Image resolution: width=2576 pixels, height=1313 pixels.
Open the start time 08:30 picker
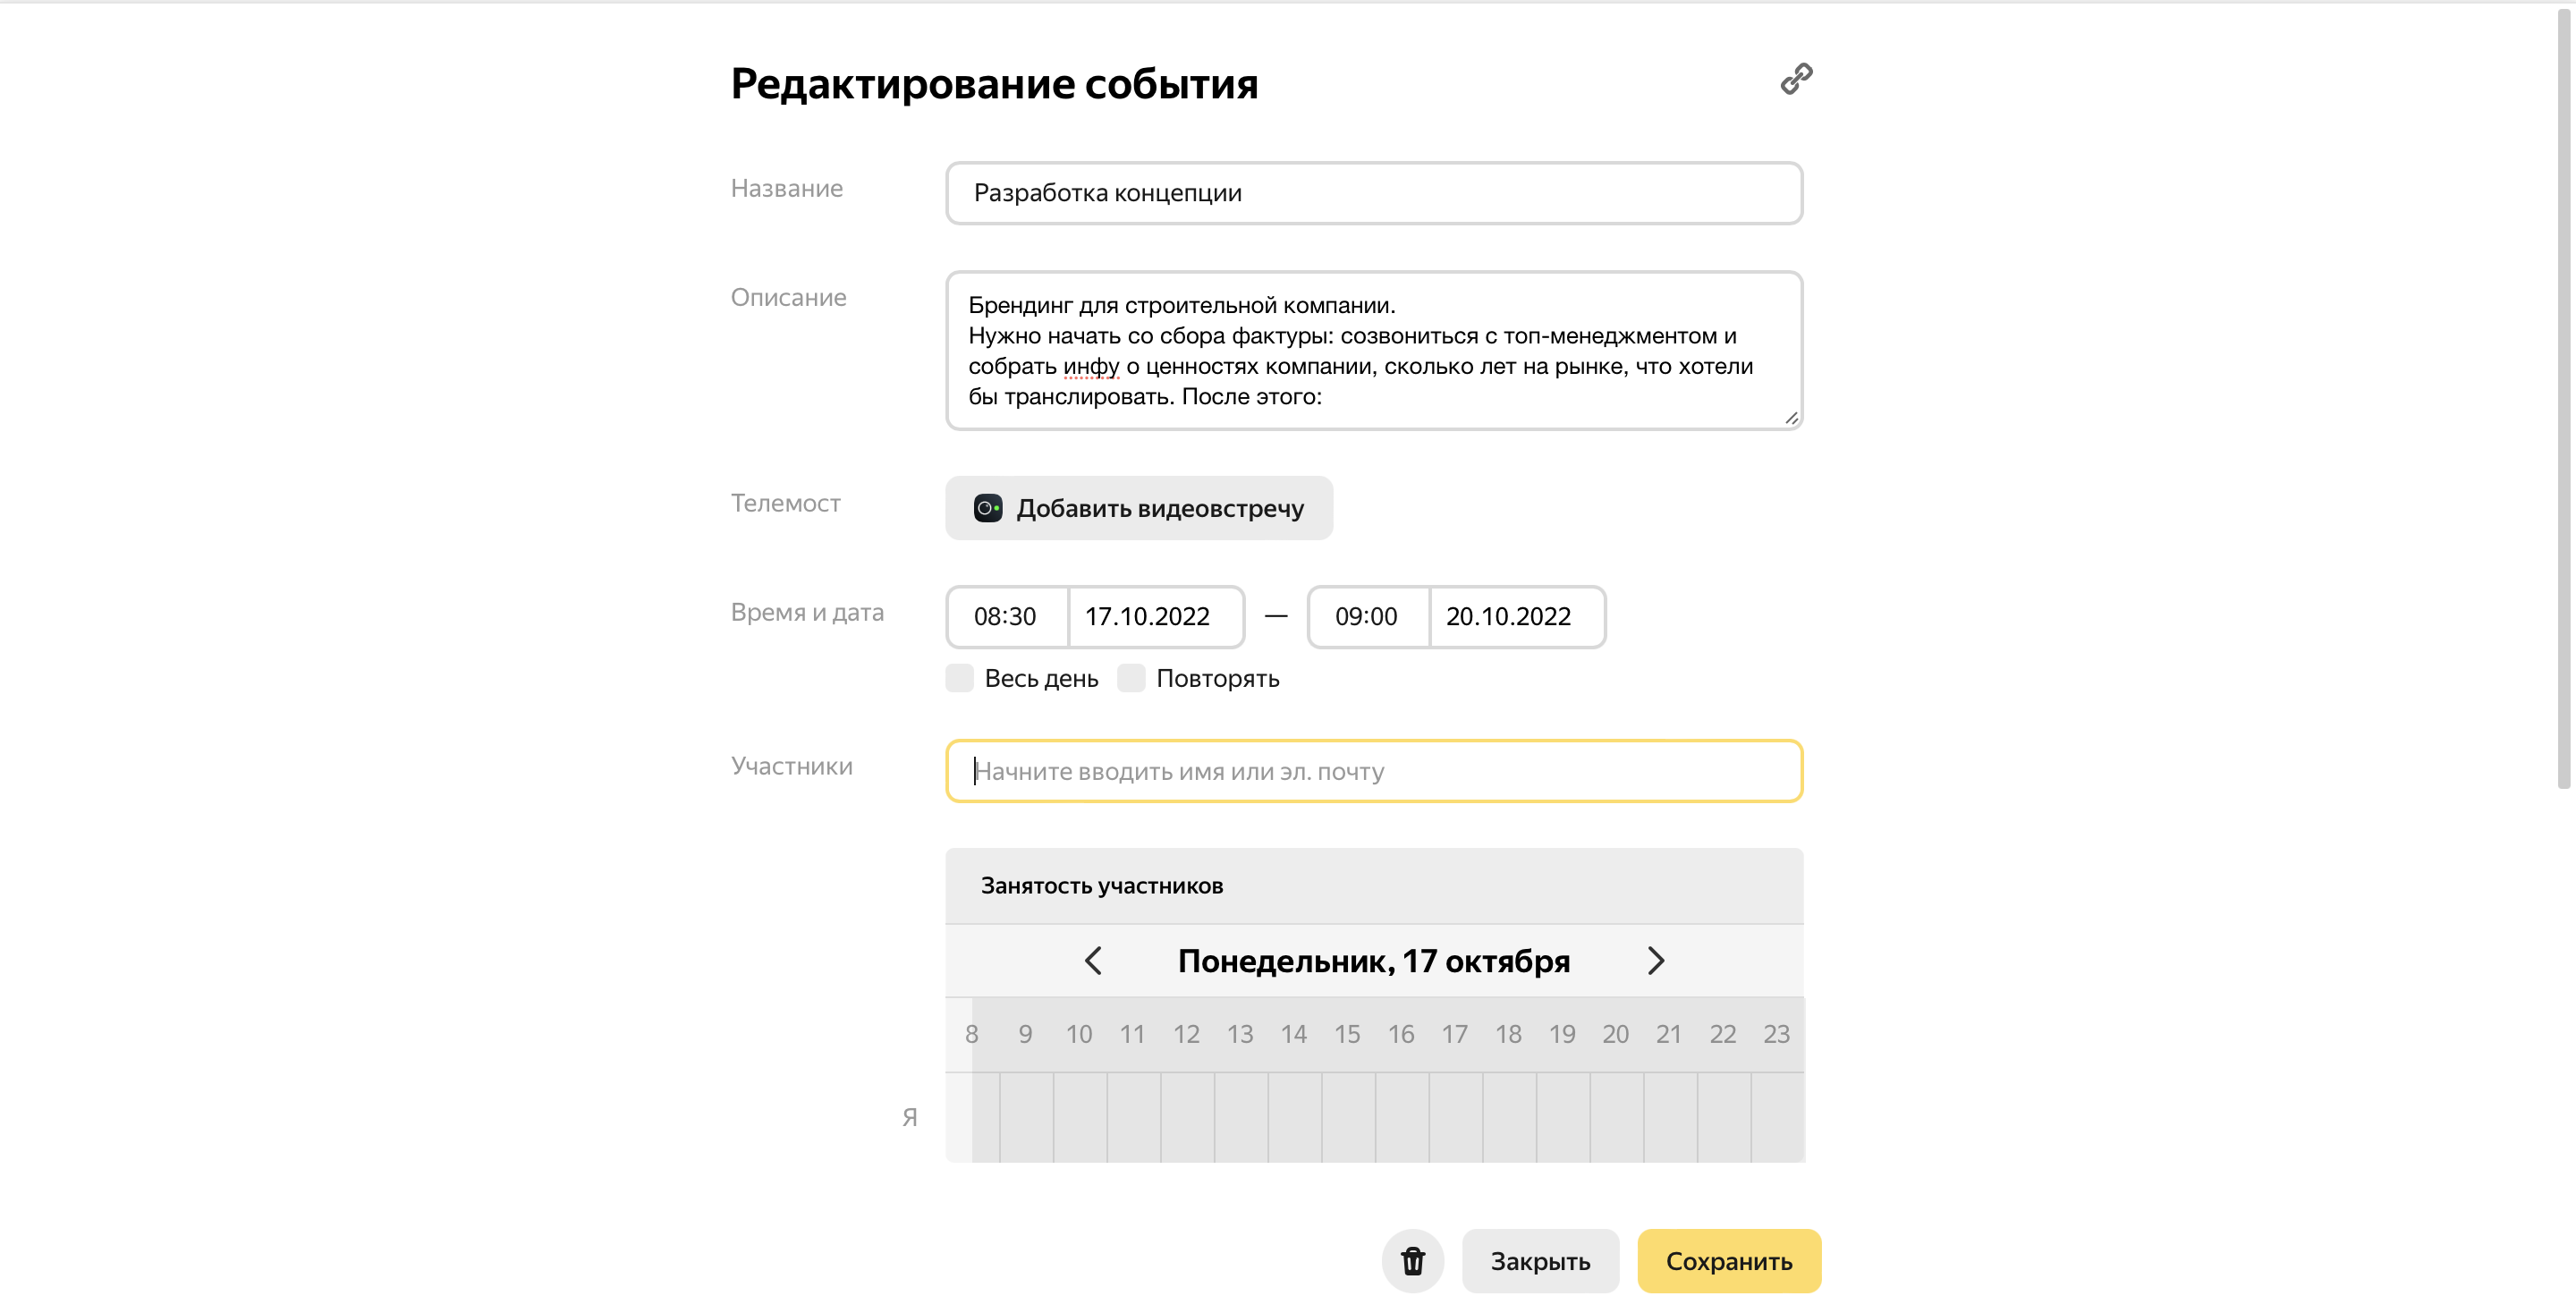coord(1006,616)
